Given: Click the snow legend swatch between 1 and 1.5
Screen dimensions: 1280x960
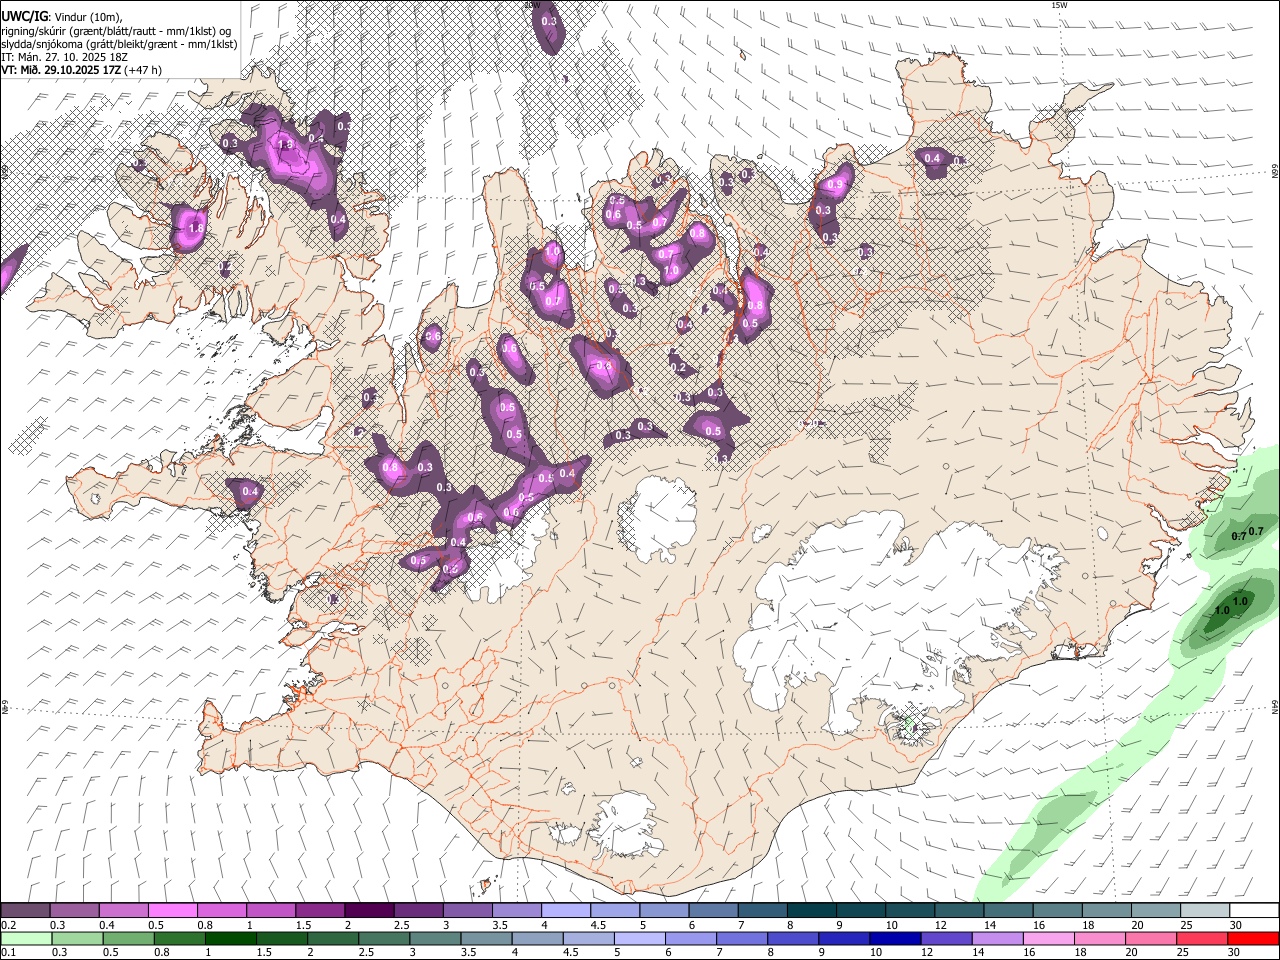Looking at the screenshot, I should (x=270, y=911).
